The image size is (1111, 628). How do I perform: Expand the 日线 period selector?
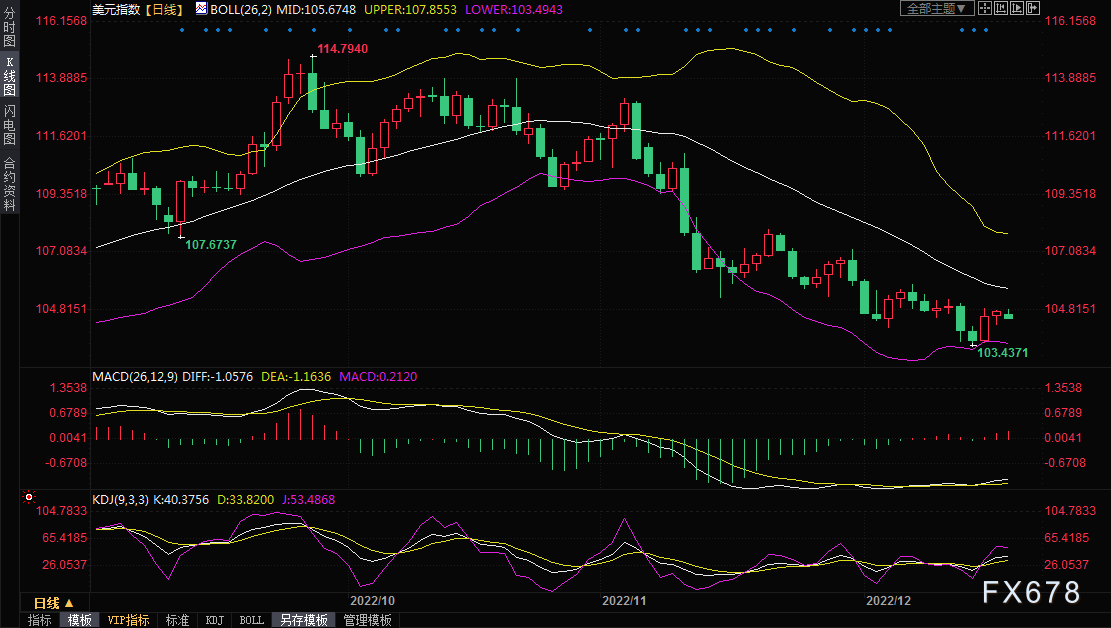point(54,603)
